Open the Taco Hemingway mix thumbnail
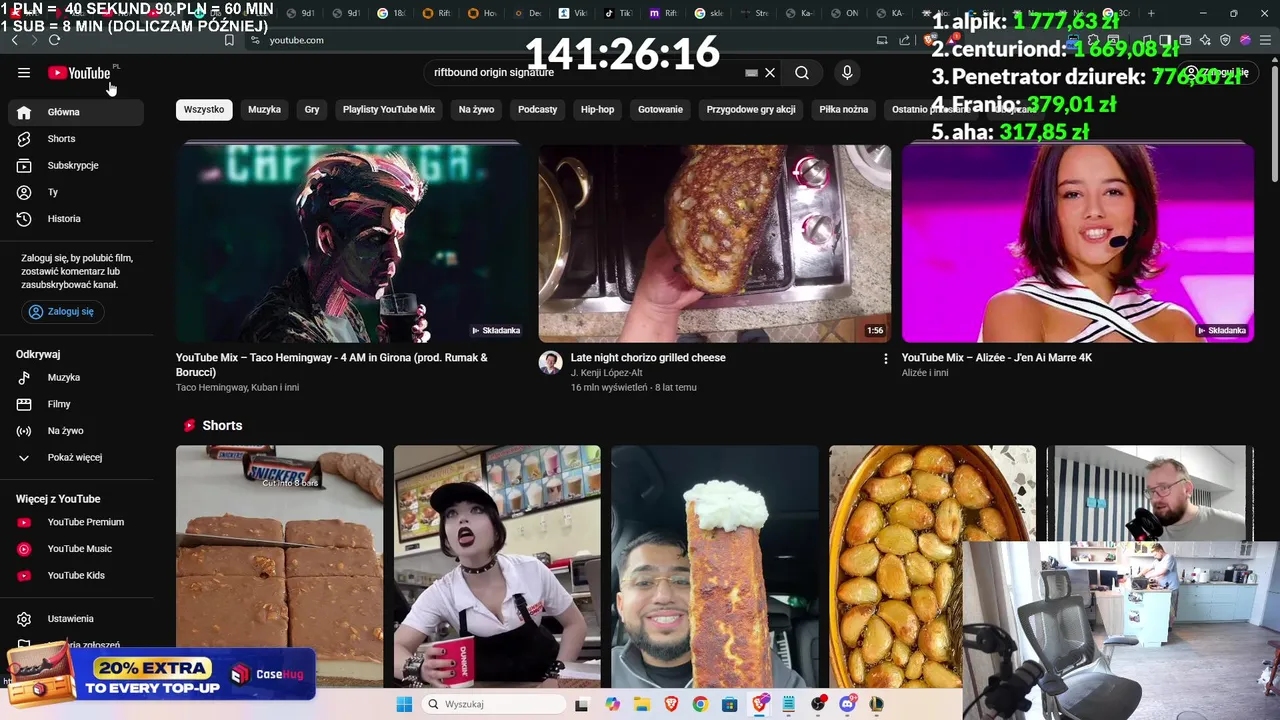This screenshot has width=1280, height=720. [x=351, y=244]
